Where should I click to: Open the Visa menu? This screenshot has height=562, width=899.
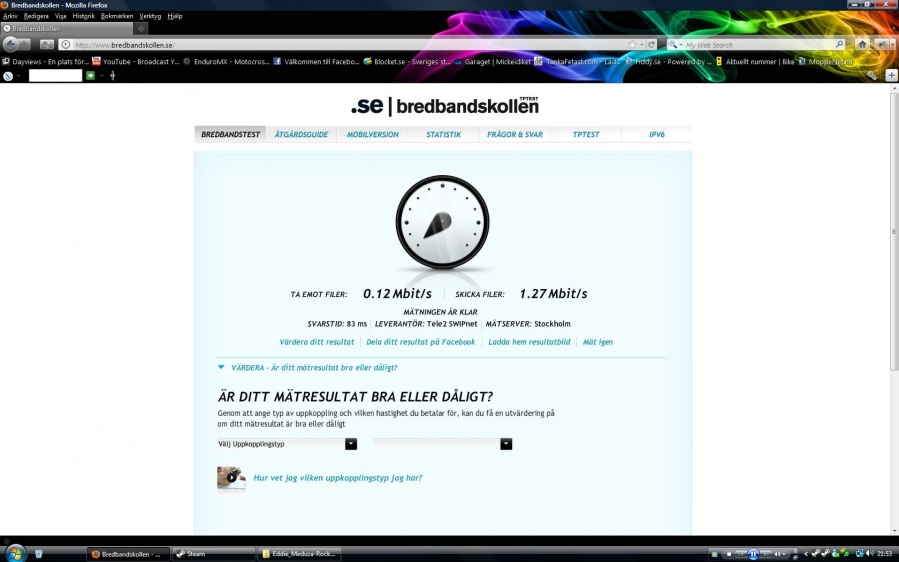pyautogui.click(x=61, y=16)
